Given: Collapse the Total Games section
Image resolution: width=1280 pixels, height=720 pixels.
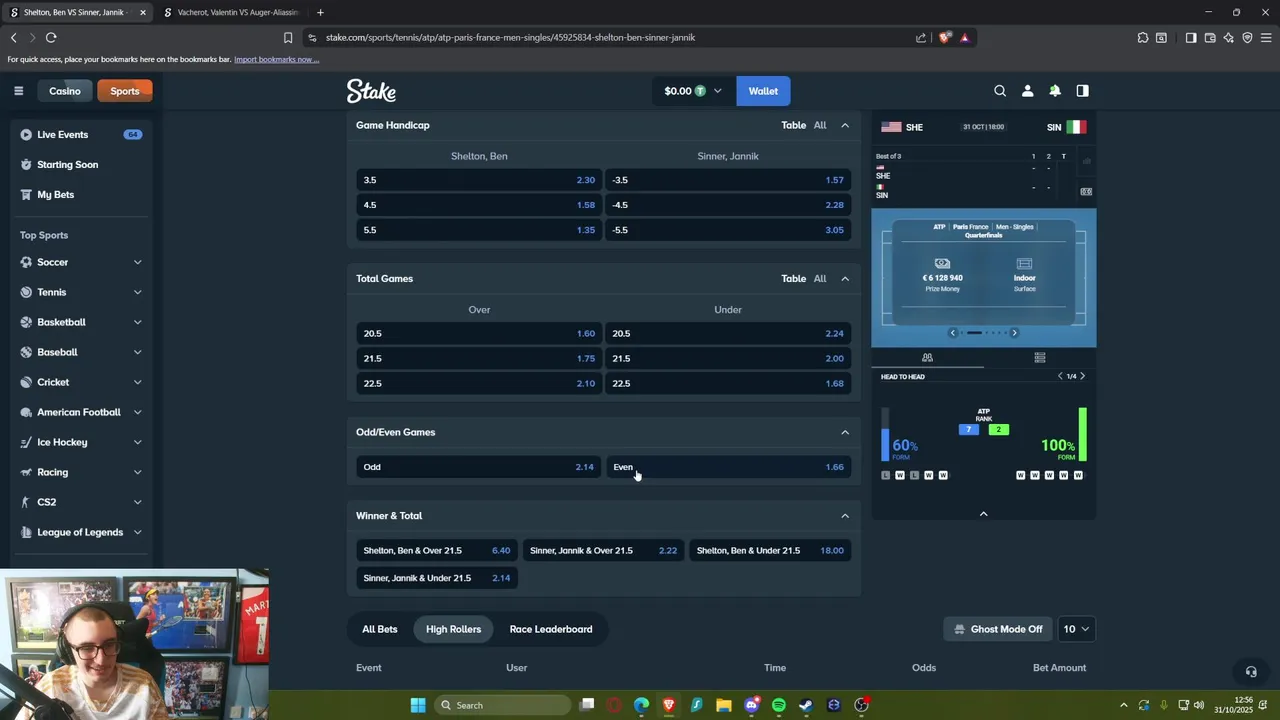Looking at the screenshot, I should pos(845,279).
